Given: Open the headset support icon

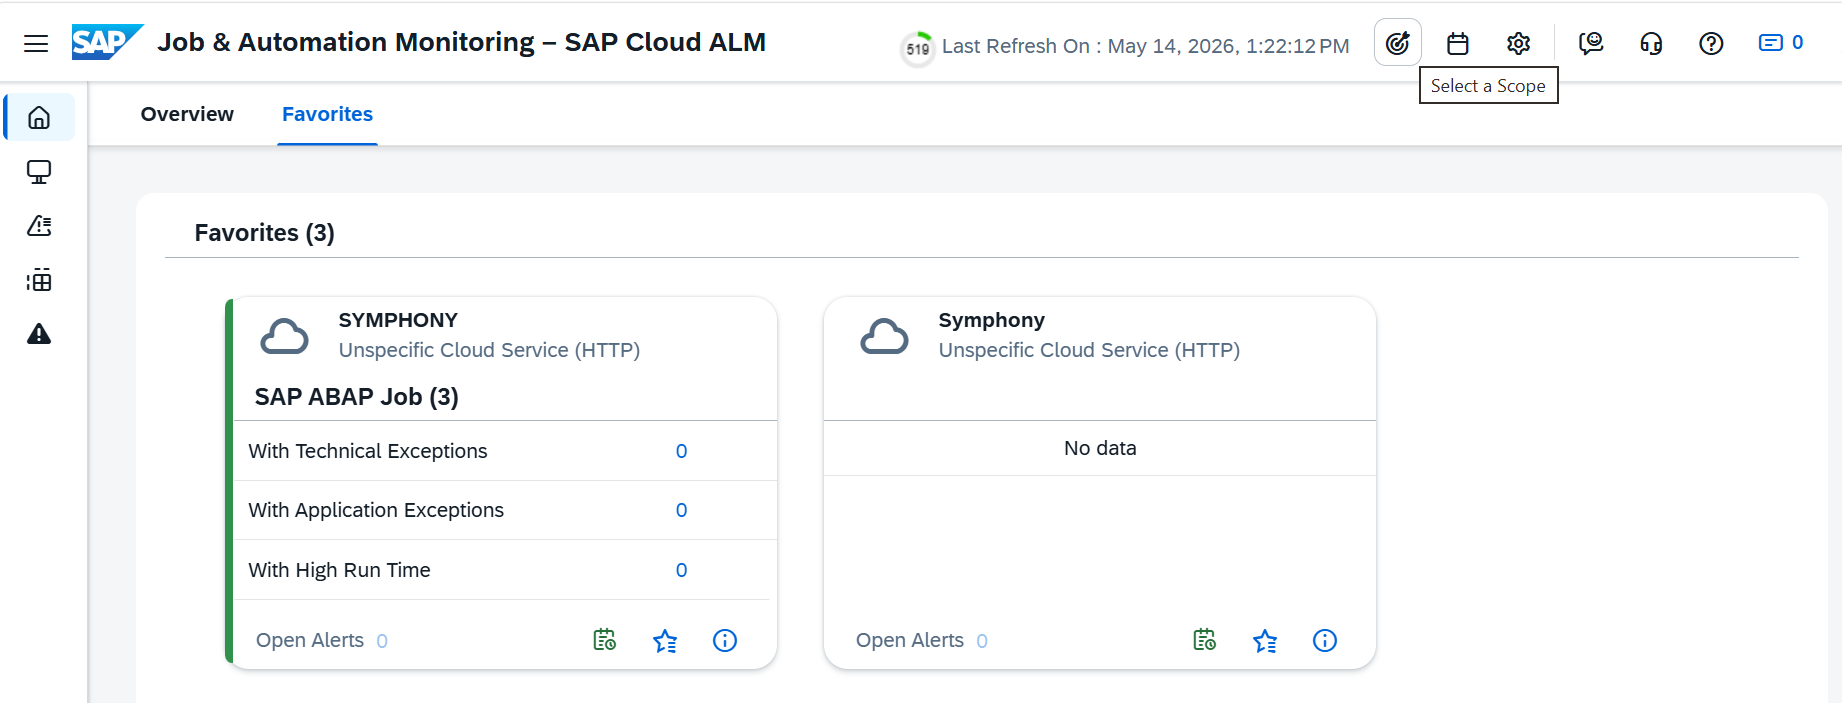Looking at the screenshot, I should 1651,43.
